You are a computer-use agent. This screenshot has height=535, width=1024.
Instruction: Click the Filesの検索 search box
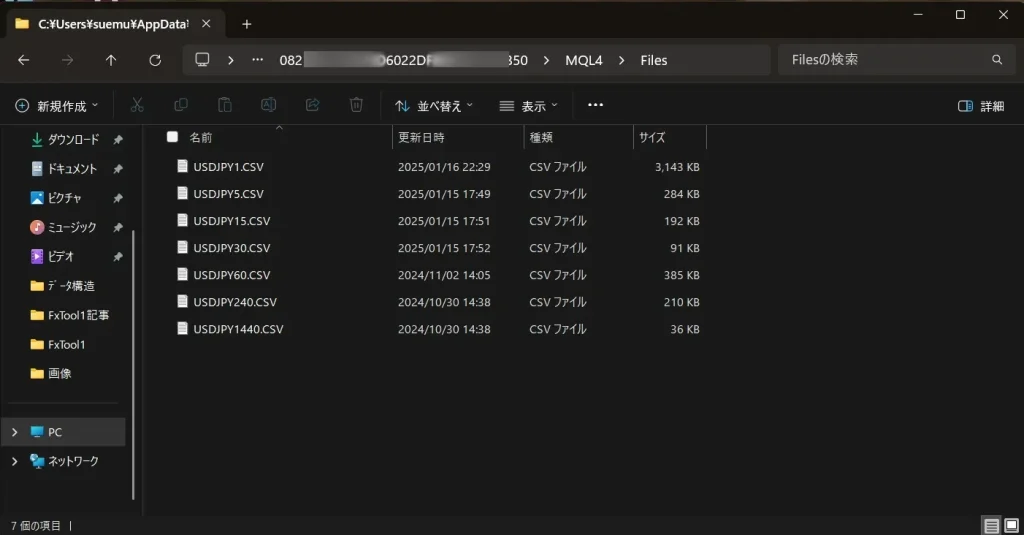tap(897, 59)
